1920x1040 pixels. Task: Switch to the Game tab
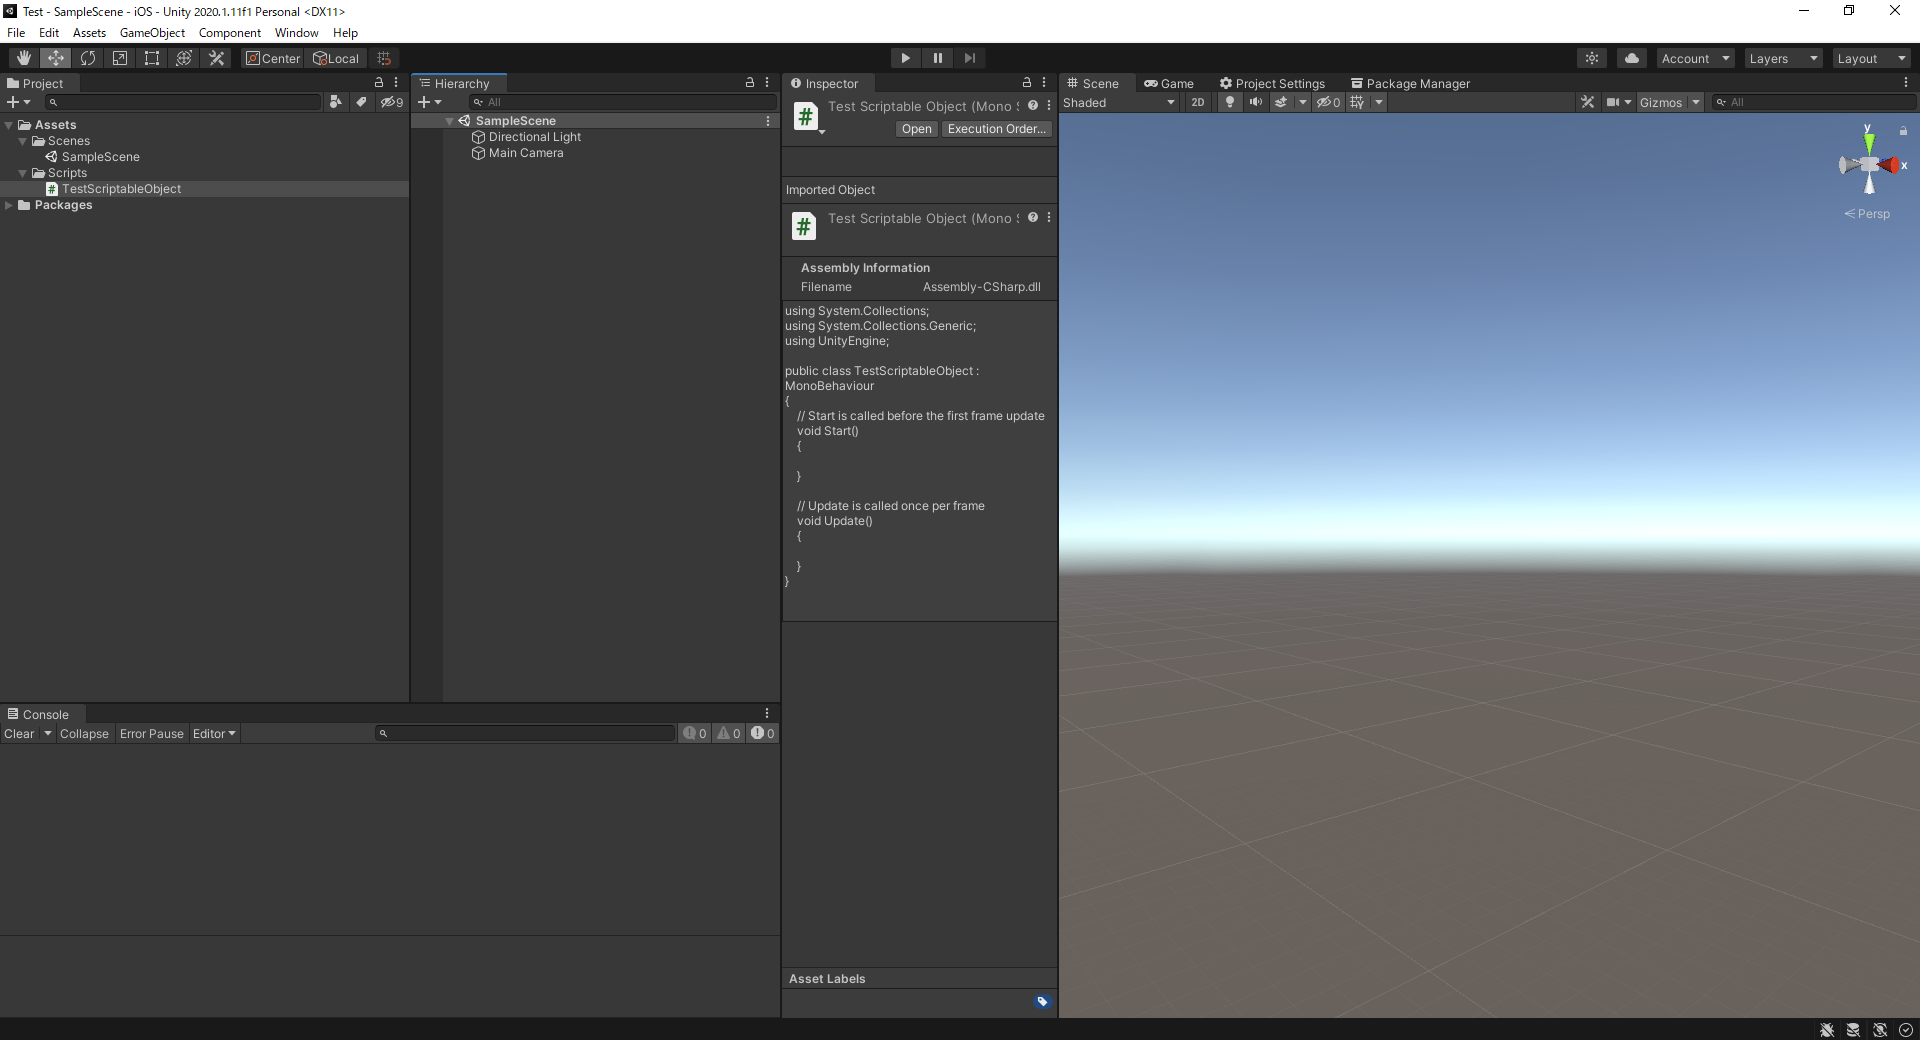(1170, 83)
